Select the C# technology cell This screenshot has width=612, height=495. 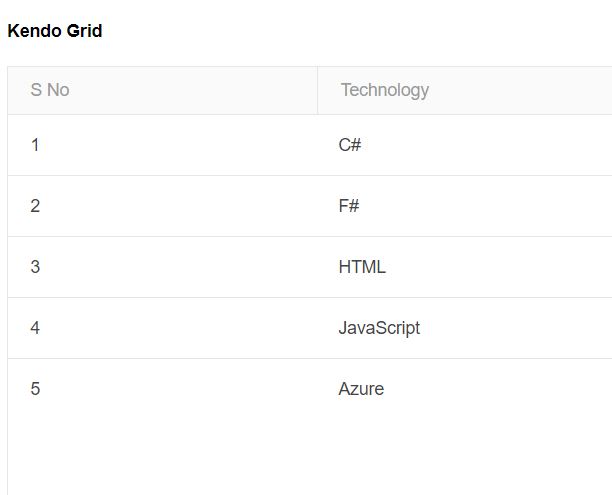pos(465,145)
